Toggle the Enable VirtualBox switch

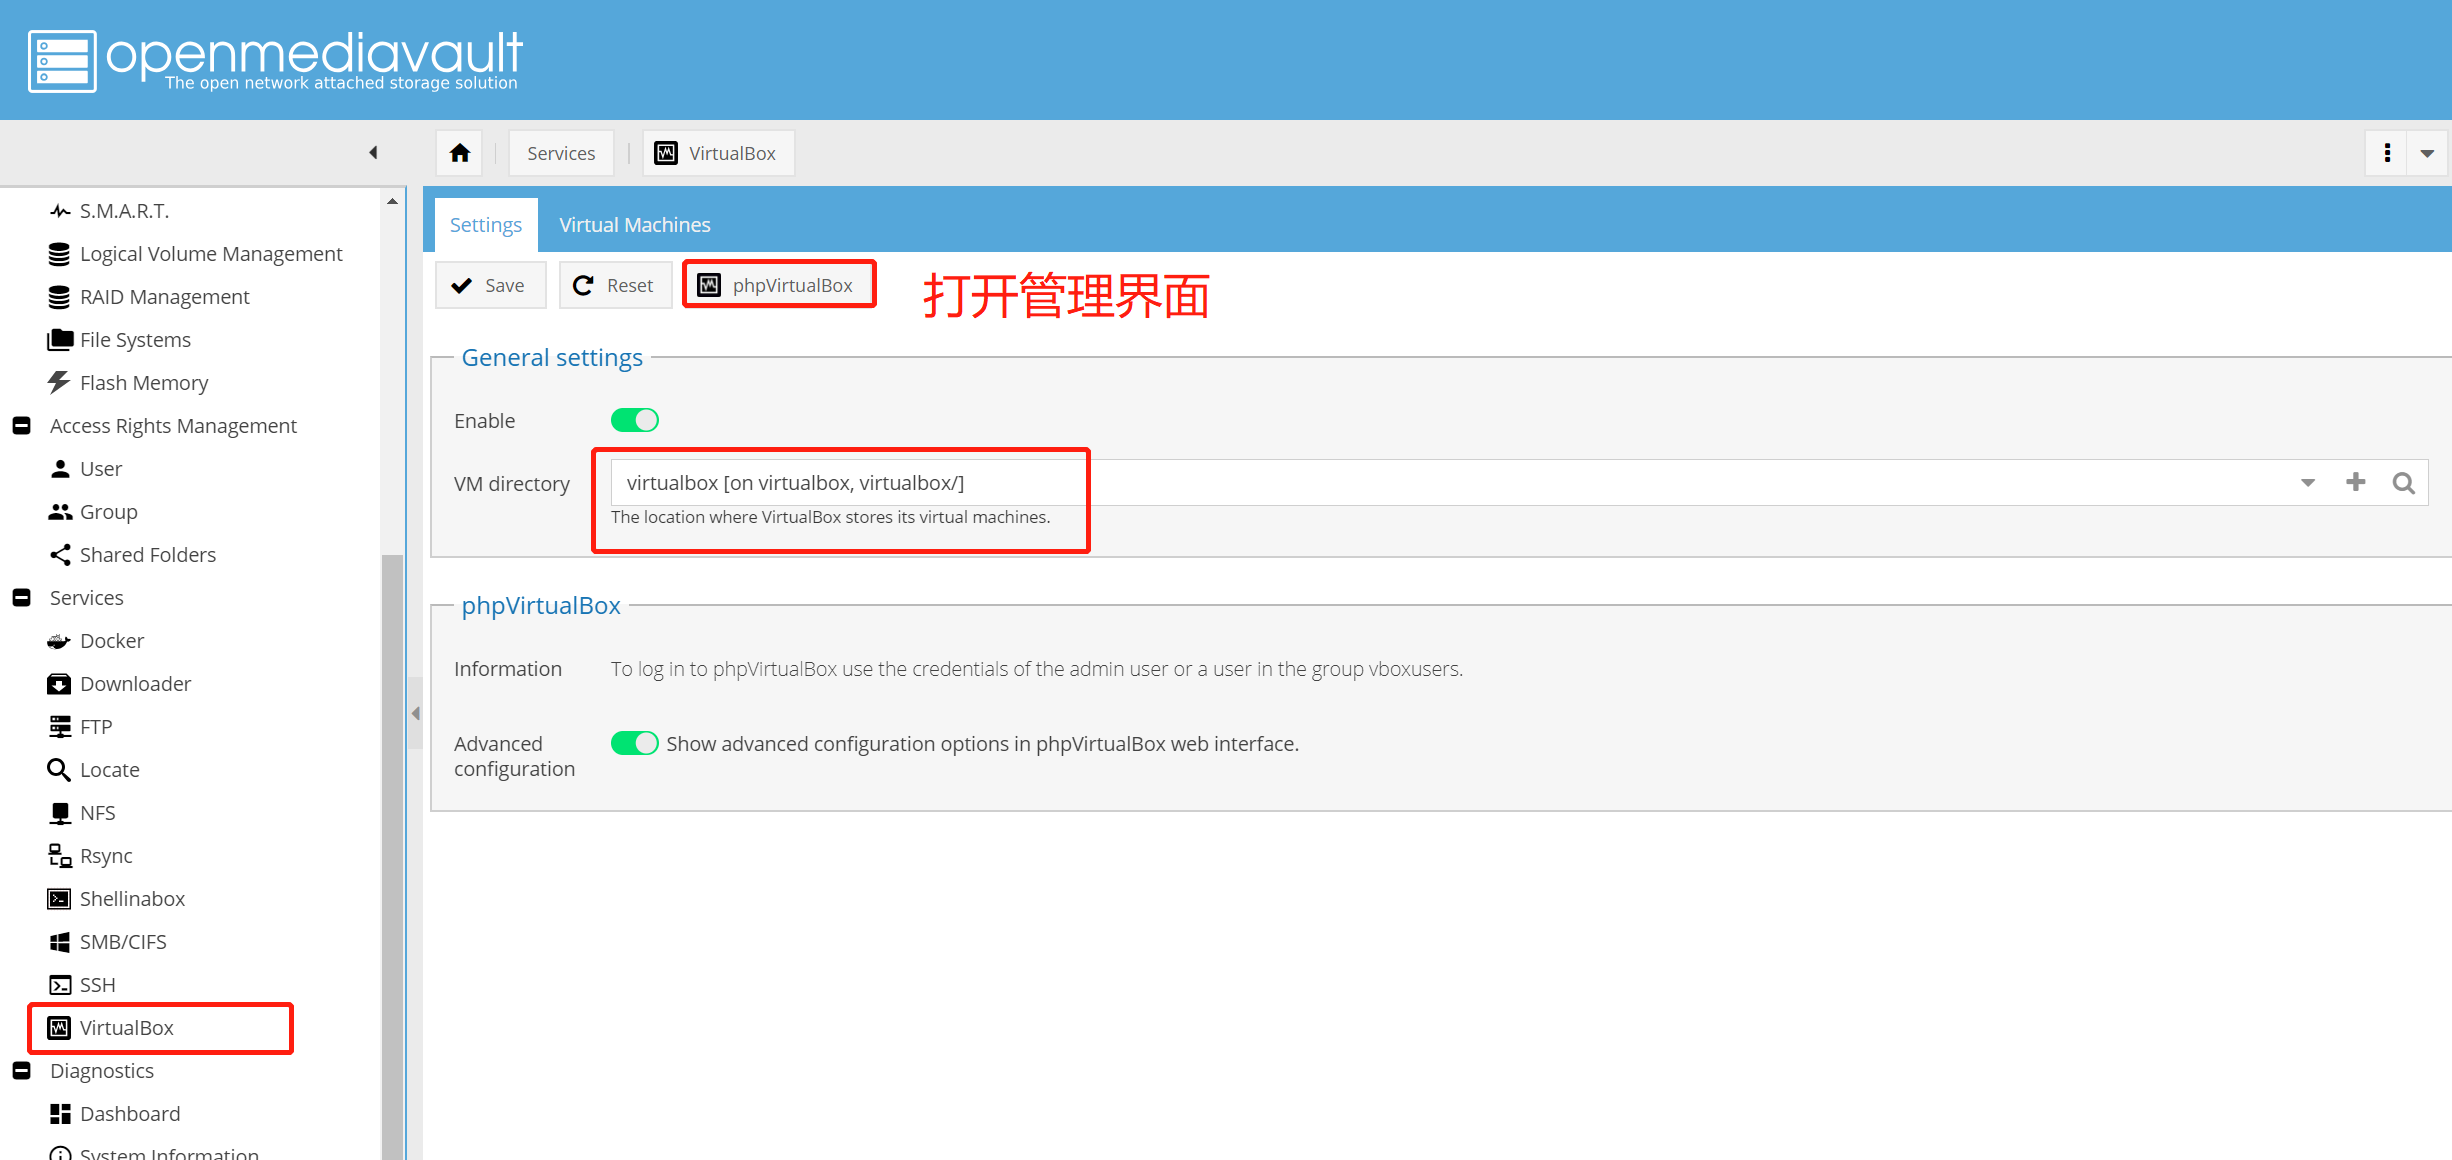tap(633, 419)
